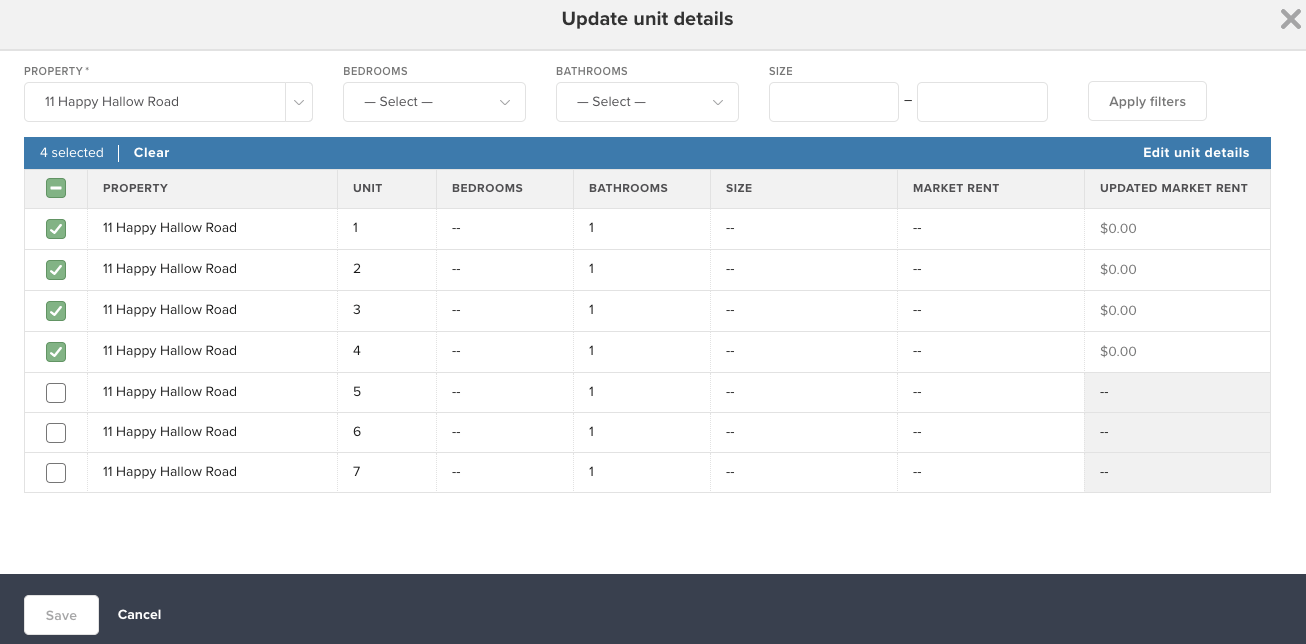Viewport: 1306px width, 644px height.
Task: Check the checkbox for unit 7
Action: [x=56, y=472]
